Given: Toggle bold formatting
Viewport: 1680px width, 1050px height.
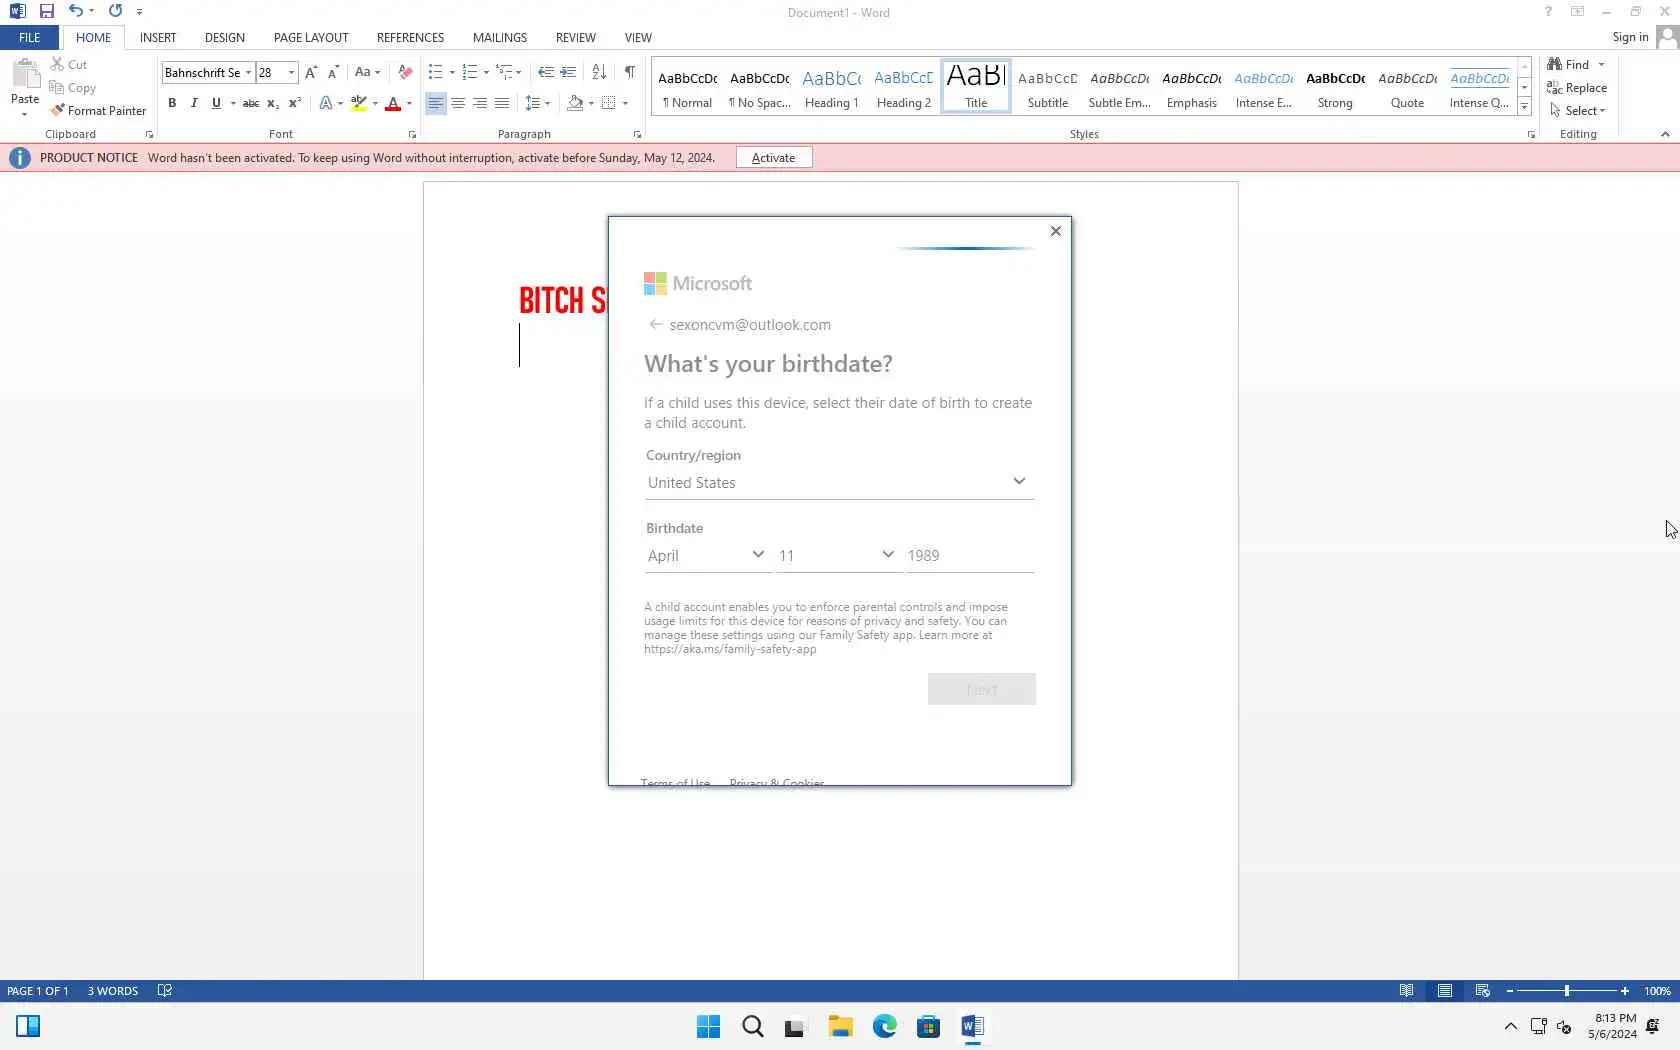Looking at the screenshot, I should (172, 103).
